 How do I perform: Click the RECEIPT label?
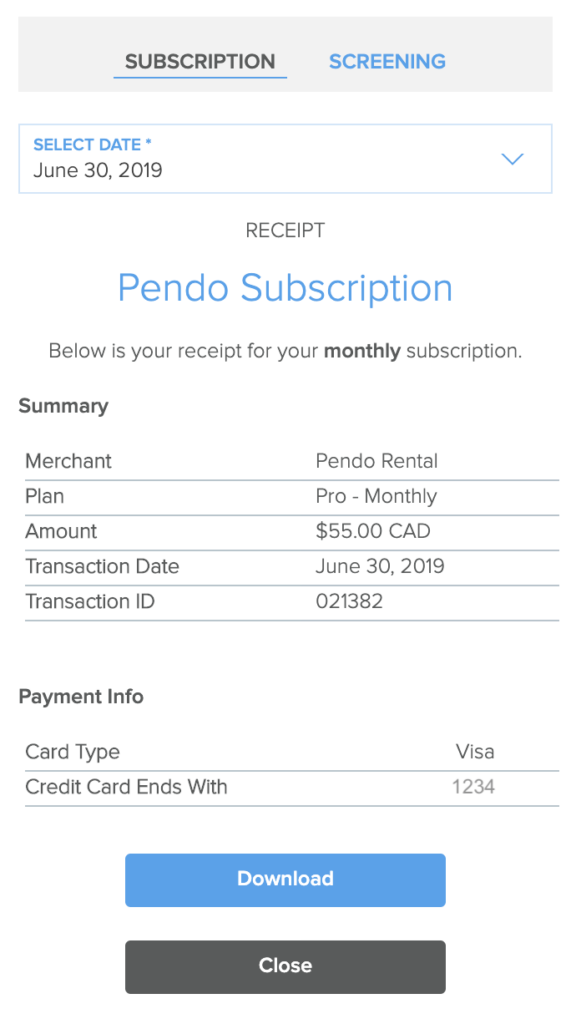coord(285,231)
